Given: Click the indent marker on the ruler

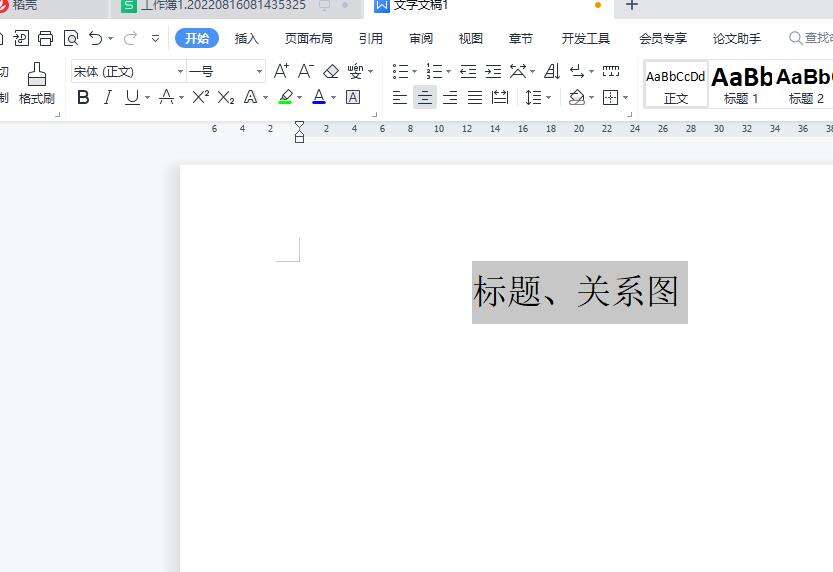Looking at the screenshot, I should pyautogui.click(x=300, y=131).
